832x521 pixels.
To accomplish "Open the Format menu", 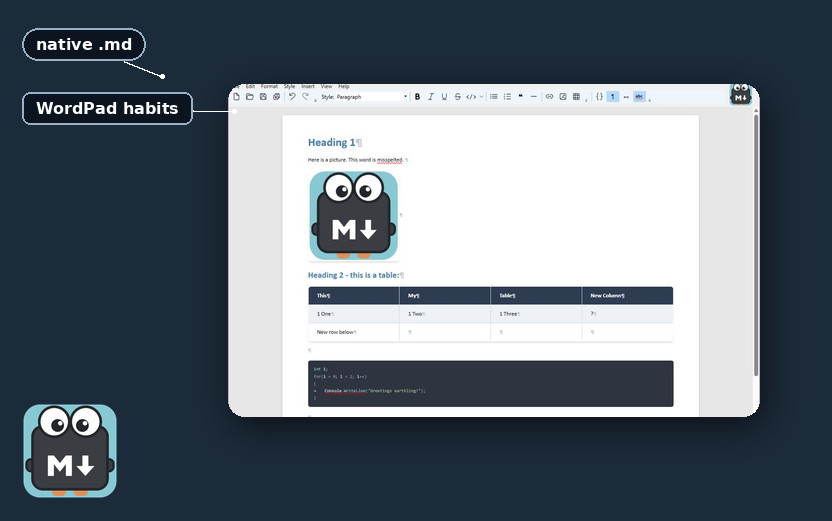I will (269, 86).
